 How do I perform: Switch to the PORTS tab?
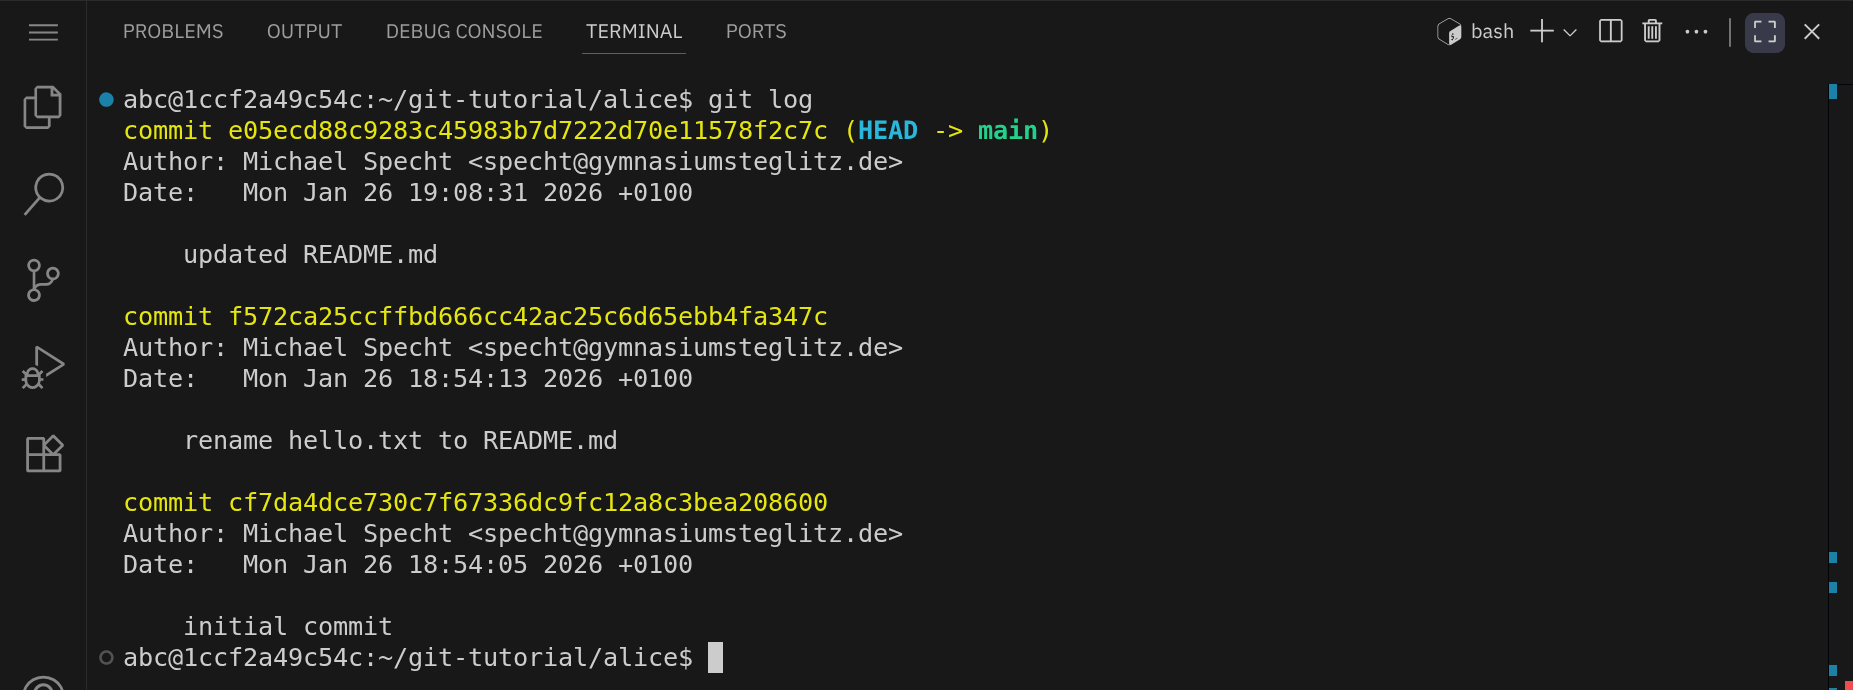click(x=756, y=32)
